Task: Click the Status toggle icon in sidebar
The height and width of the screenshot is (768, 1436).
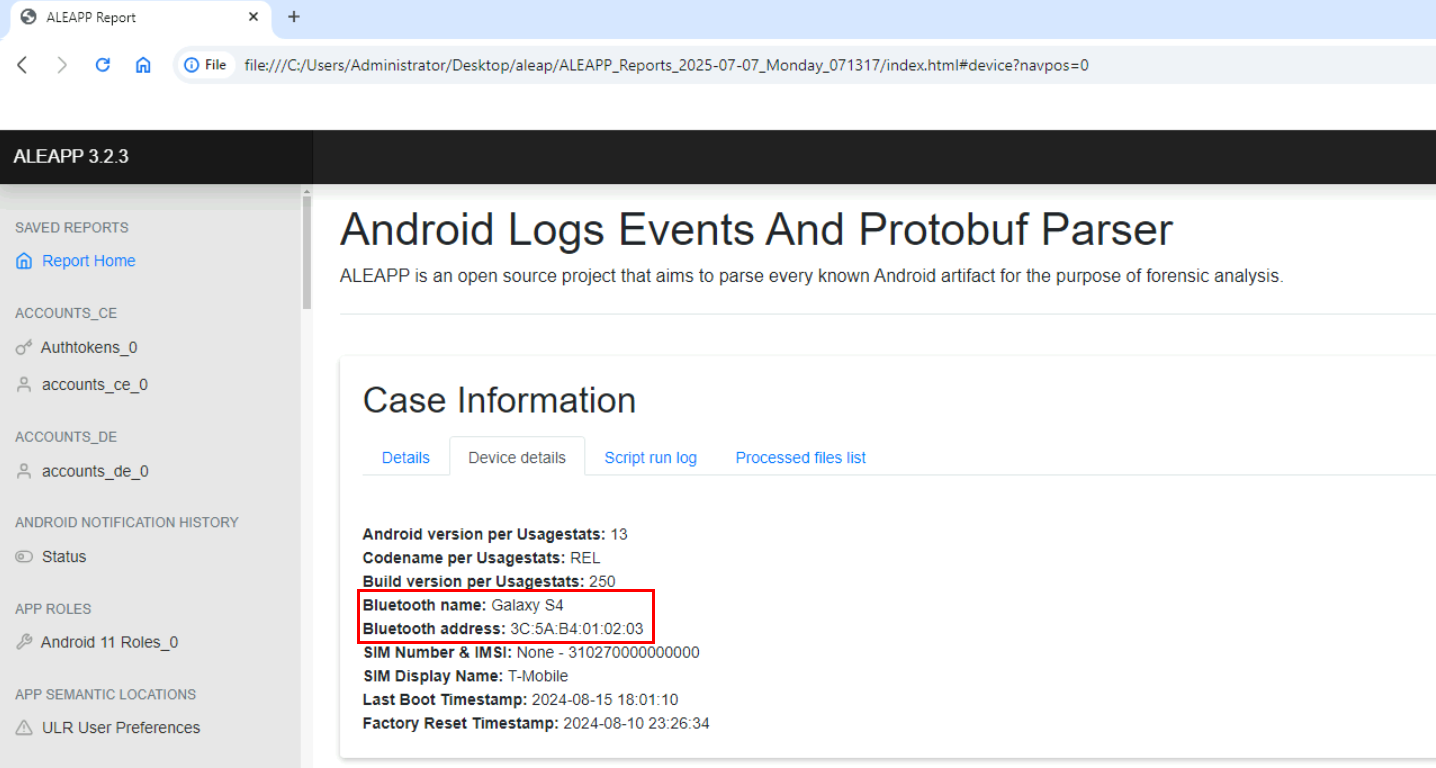Action: [24, 557]
